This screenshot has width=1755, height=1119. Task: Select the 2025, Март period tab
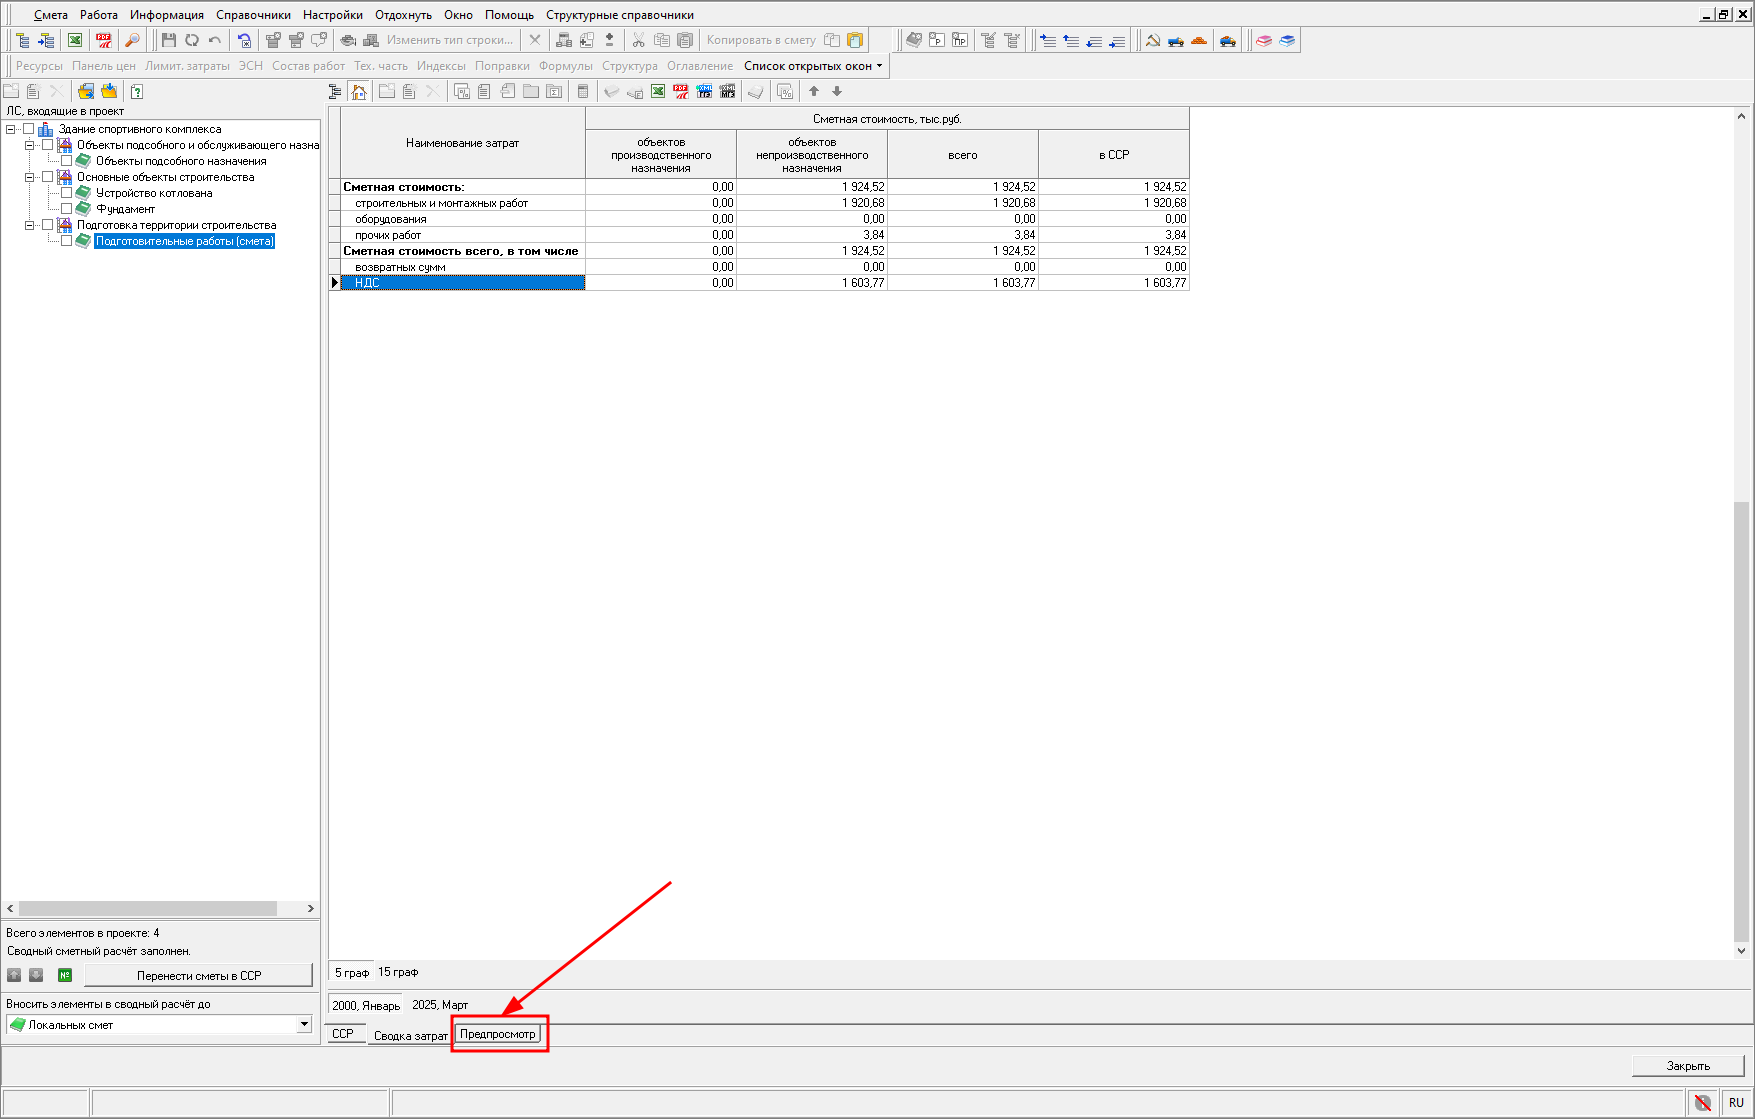[x=440, y=1005]
